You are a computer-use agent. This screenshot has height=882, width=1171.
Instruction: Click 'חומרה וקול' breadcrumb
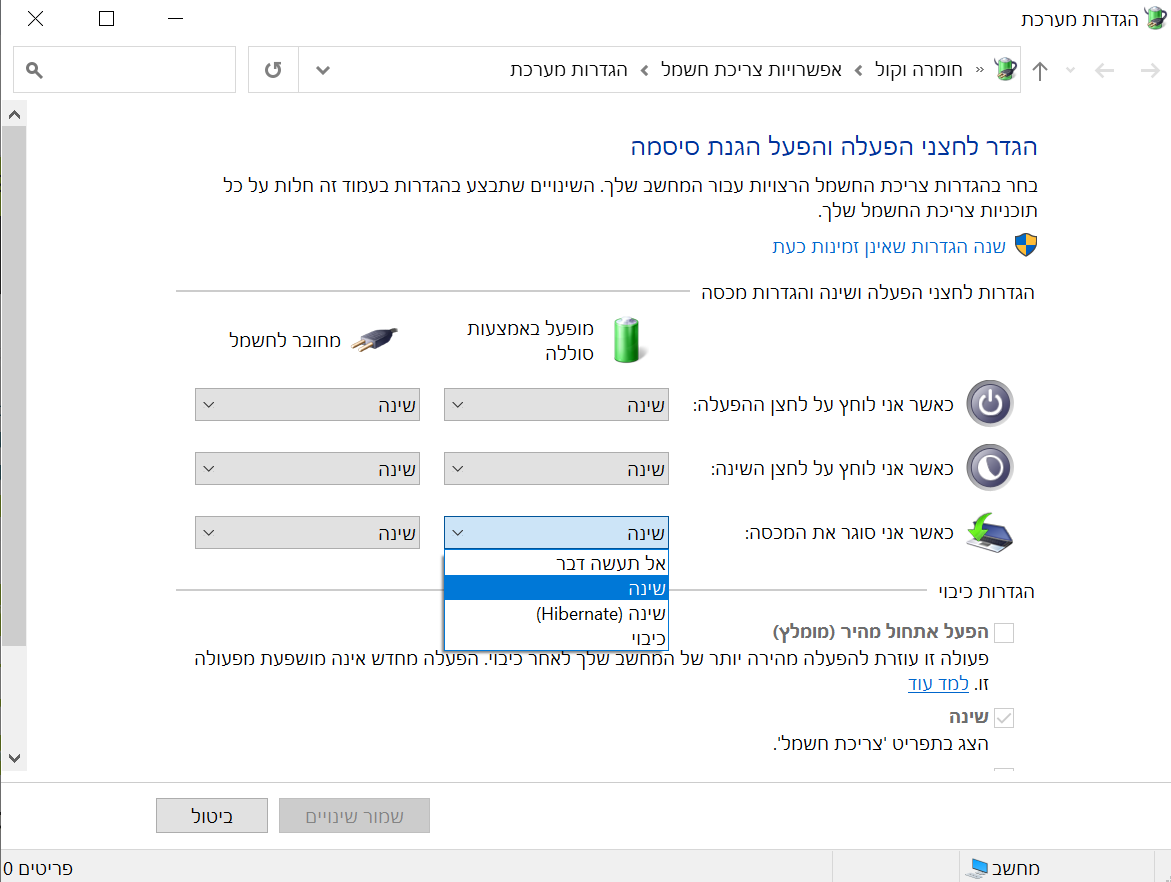[919, 70]
